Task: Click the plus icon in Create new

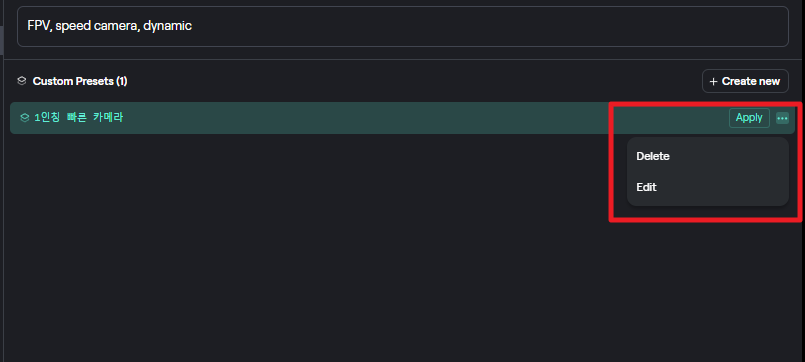Action: coord(713,81)
